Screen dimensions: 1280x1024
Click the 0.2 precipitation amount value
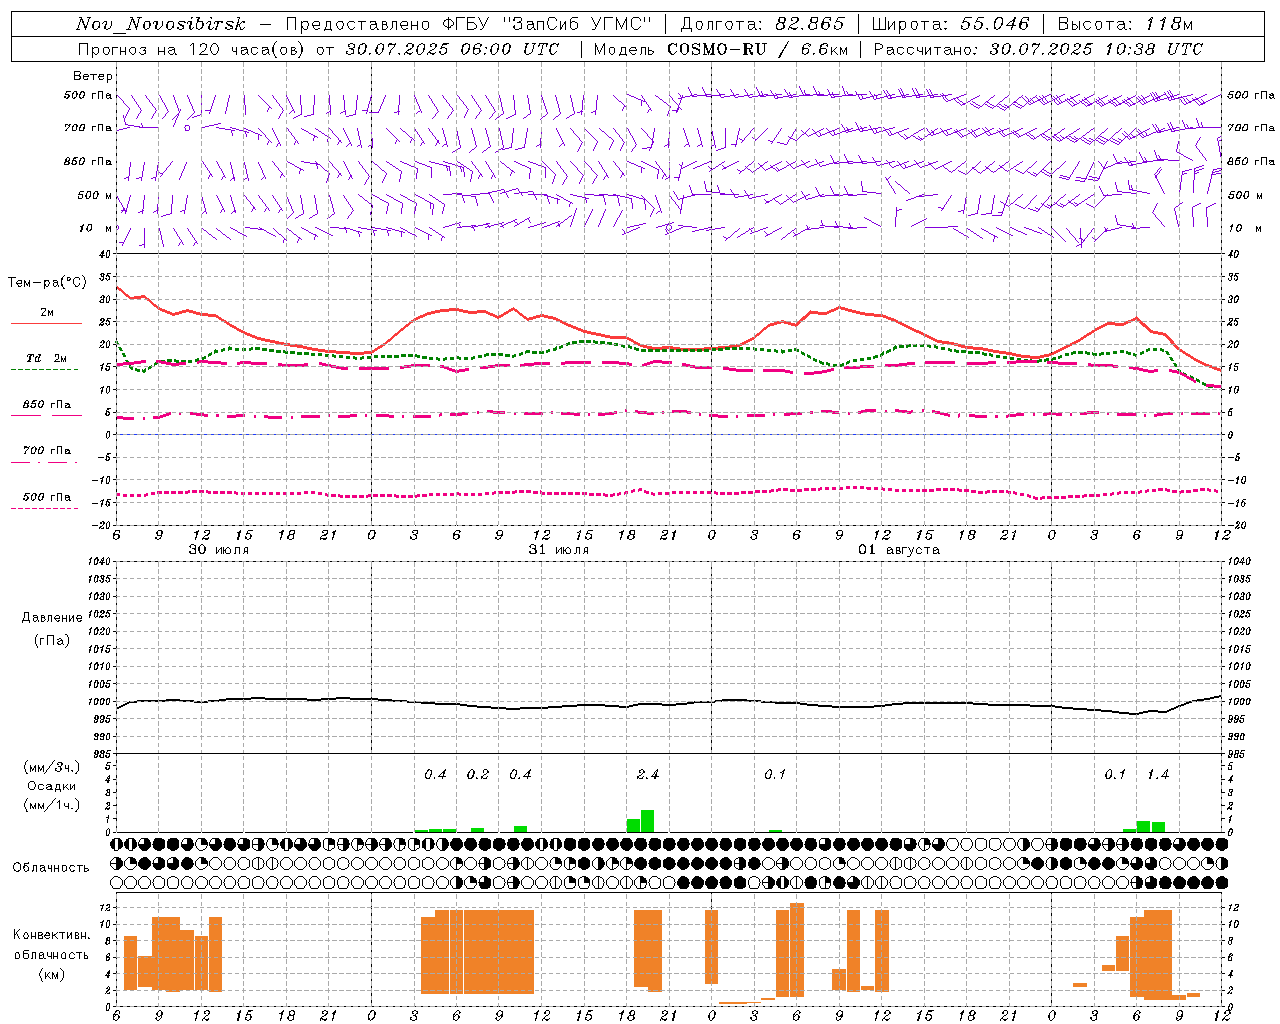[x=478, y=774]
